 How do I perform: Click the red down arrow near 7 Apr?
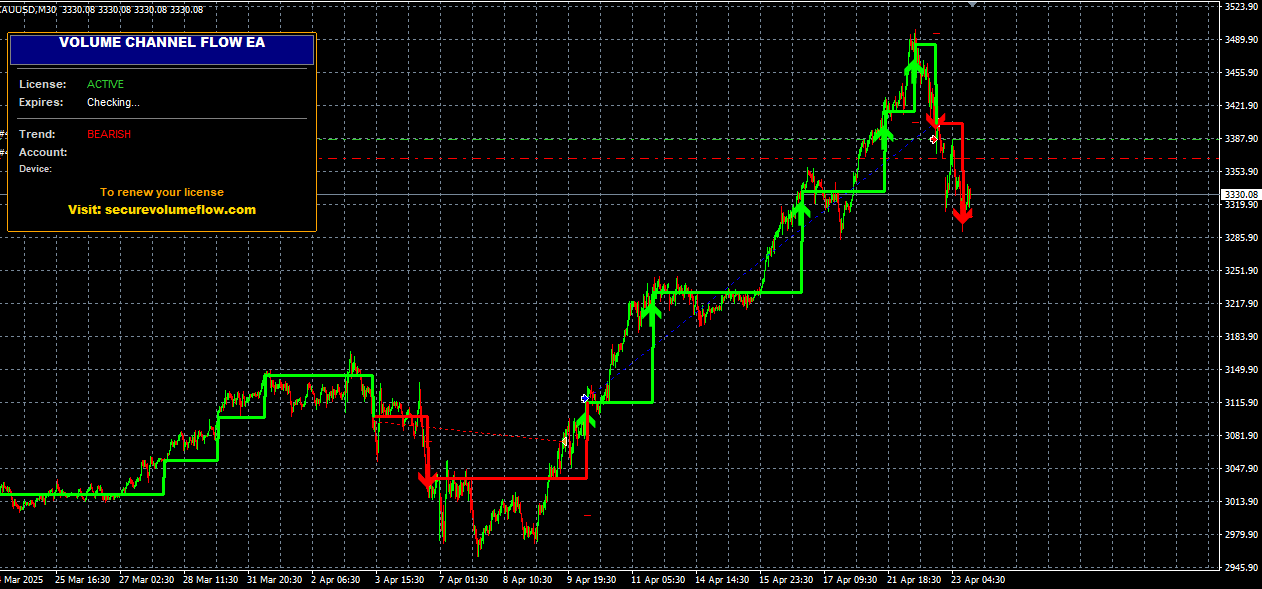click(429, 478)
